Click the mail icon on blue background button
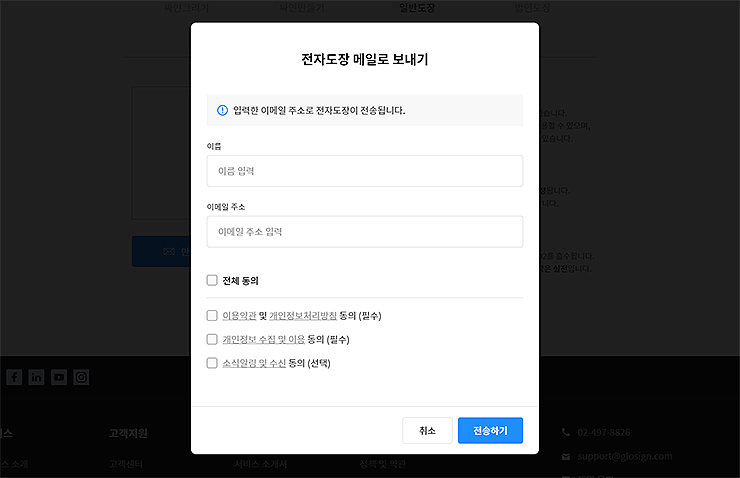The height and width of the screenshot is (478, 740). pyautogui.click(x=169, y=252)
